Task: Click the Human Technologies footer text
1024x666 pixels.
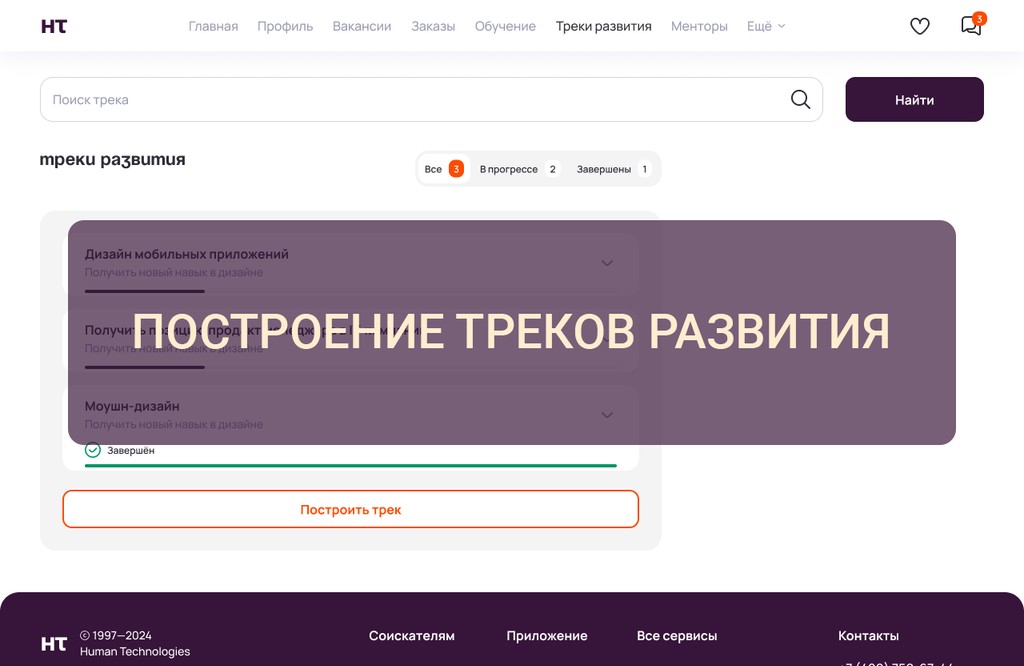Action: [135, 651]
